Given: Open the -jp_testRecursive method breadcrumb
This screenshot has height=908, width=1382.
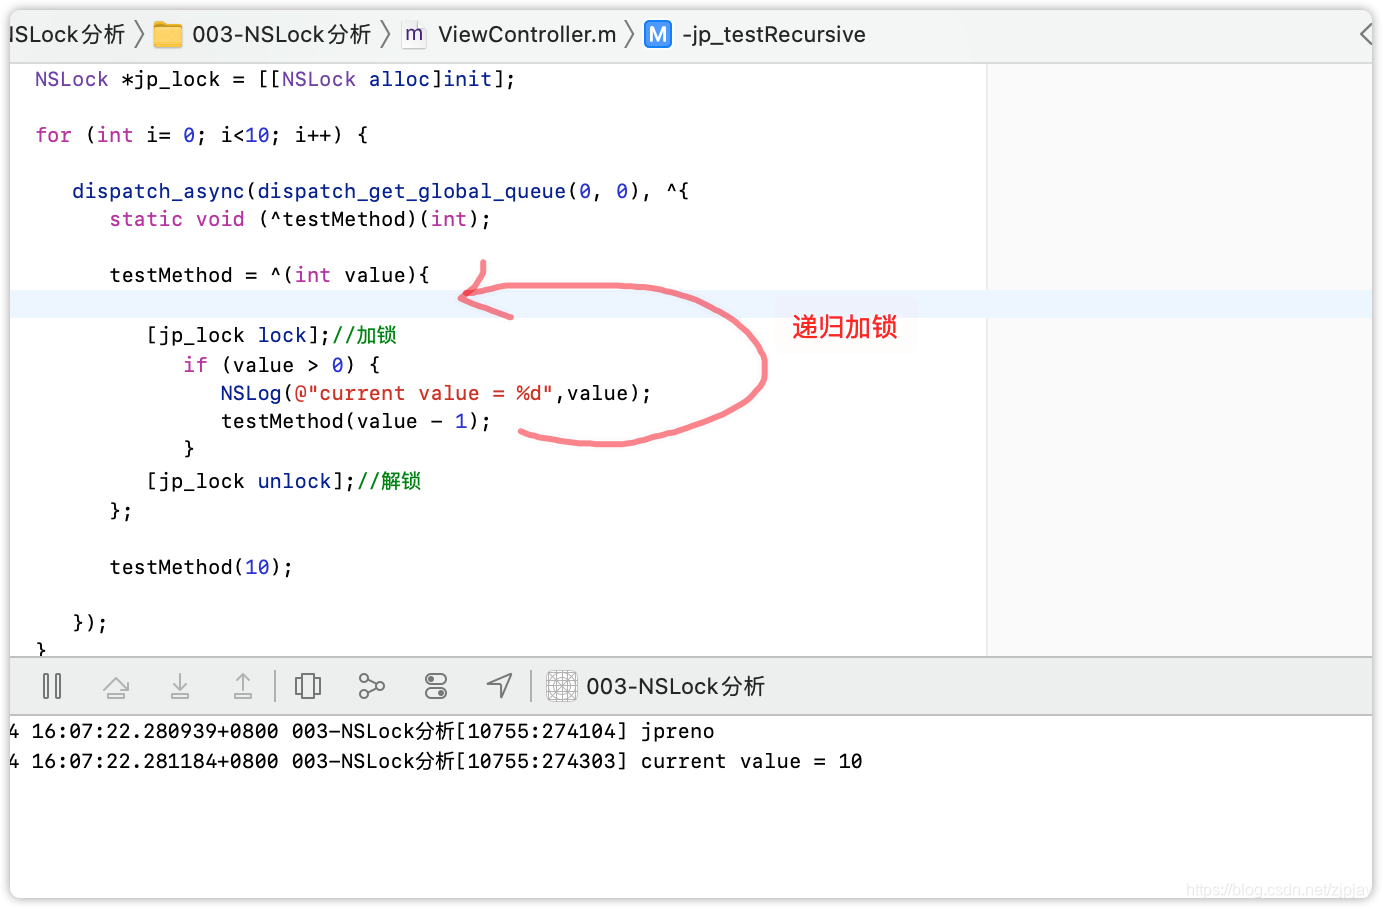Looking at the screenshot, I should click(x=774, y=35).
